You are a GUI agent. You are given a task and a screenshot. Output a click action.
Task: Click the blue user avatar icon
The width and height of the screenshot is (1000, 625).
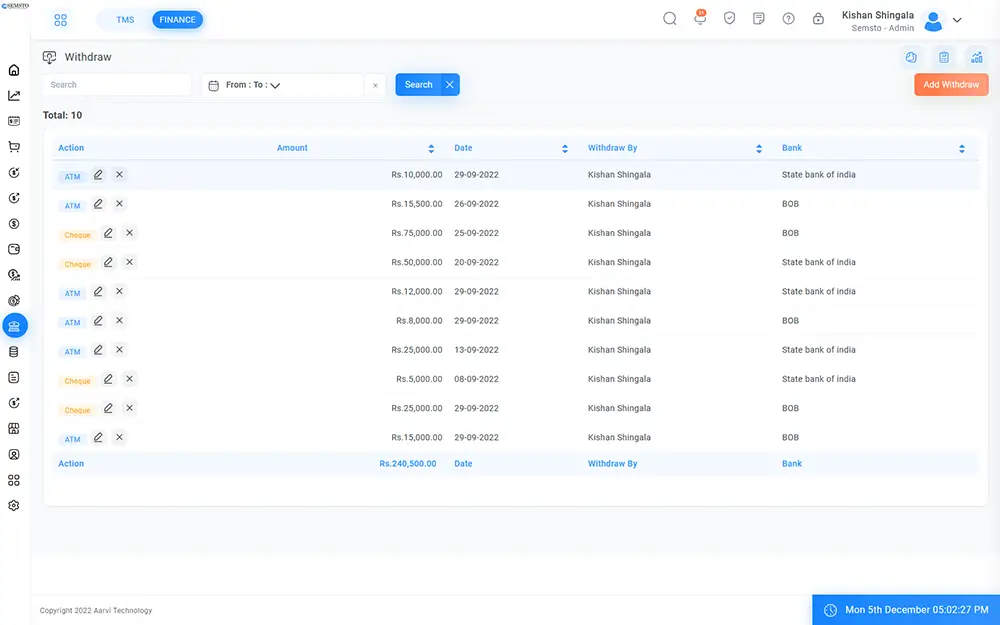[934, 21]
